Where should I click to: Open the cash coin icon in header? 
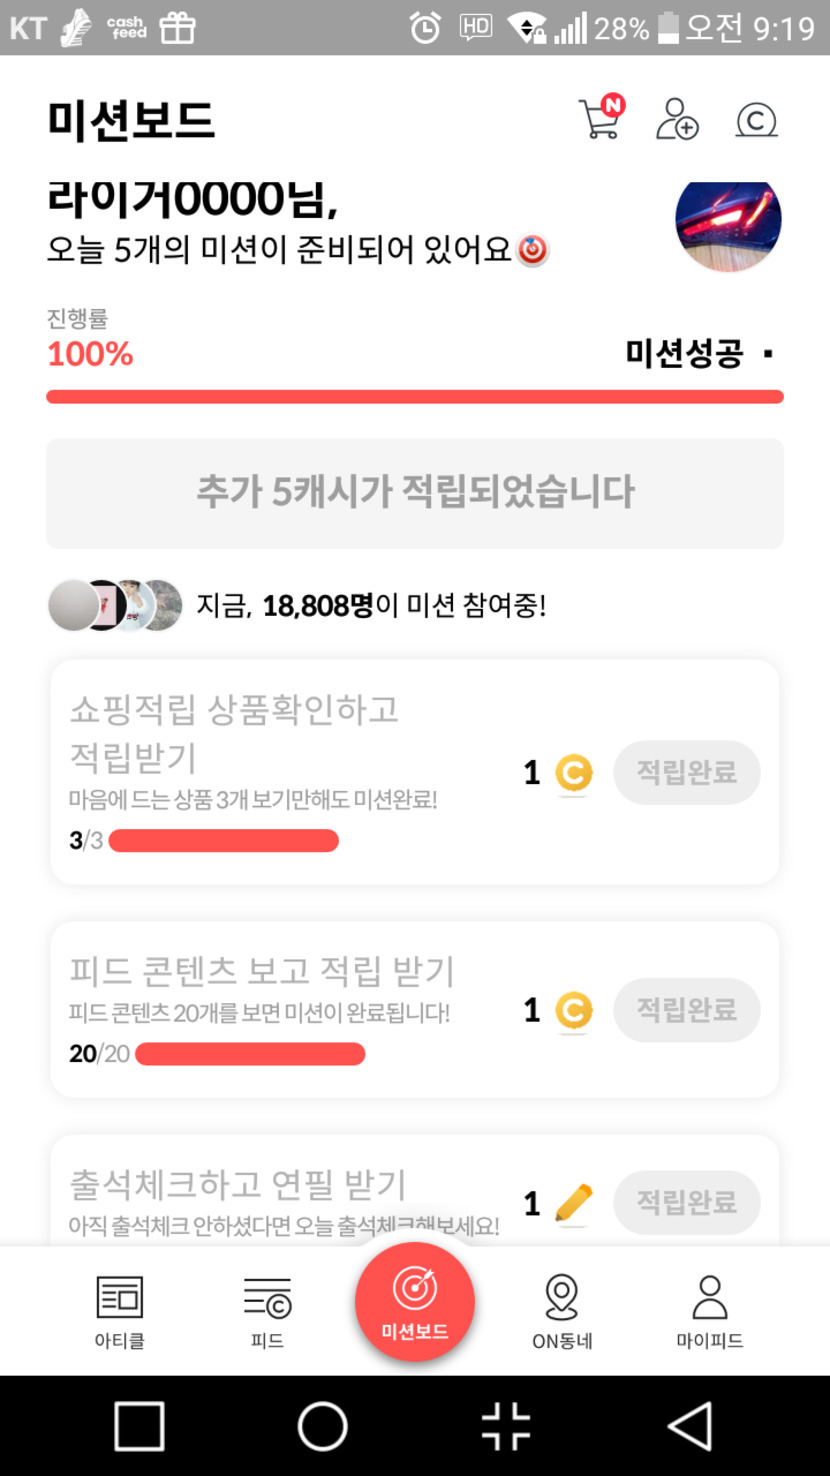pyautogui.click(x=756, y=121)
